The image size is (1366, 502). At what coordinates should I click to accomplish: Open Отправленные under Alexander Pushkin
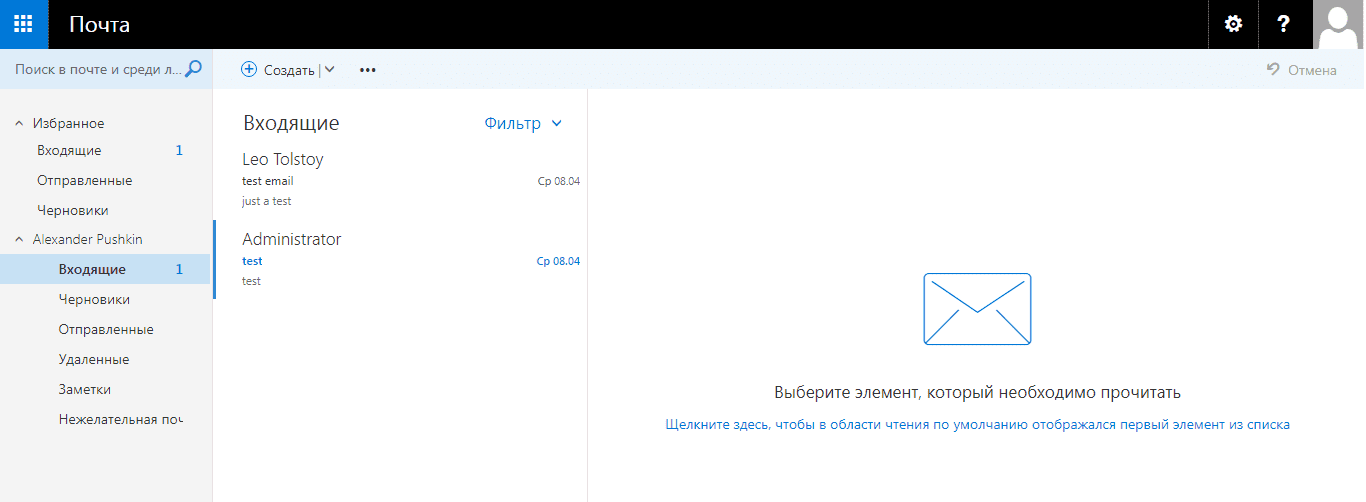106,329
